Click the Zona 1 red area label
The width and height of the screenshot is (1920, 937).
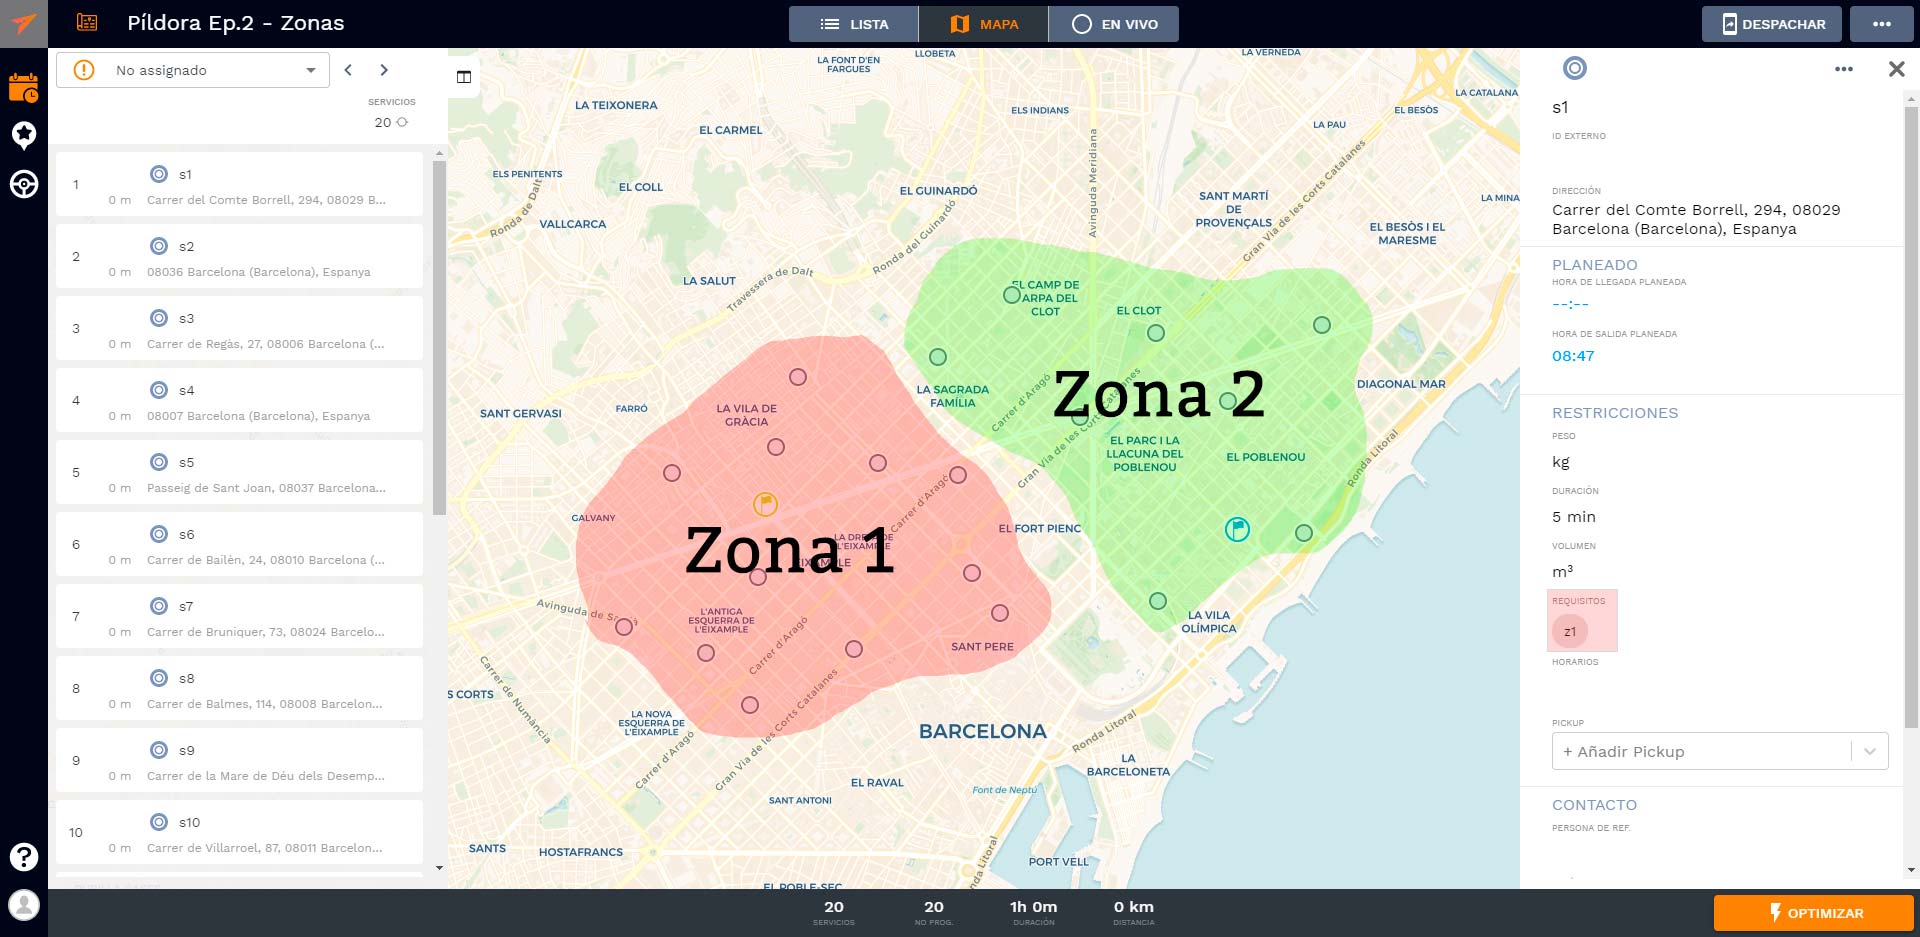[x=790, y=550]
